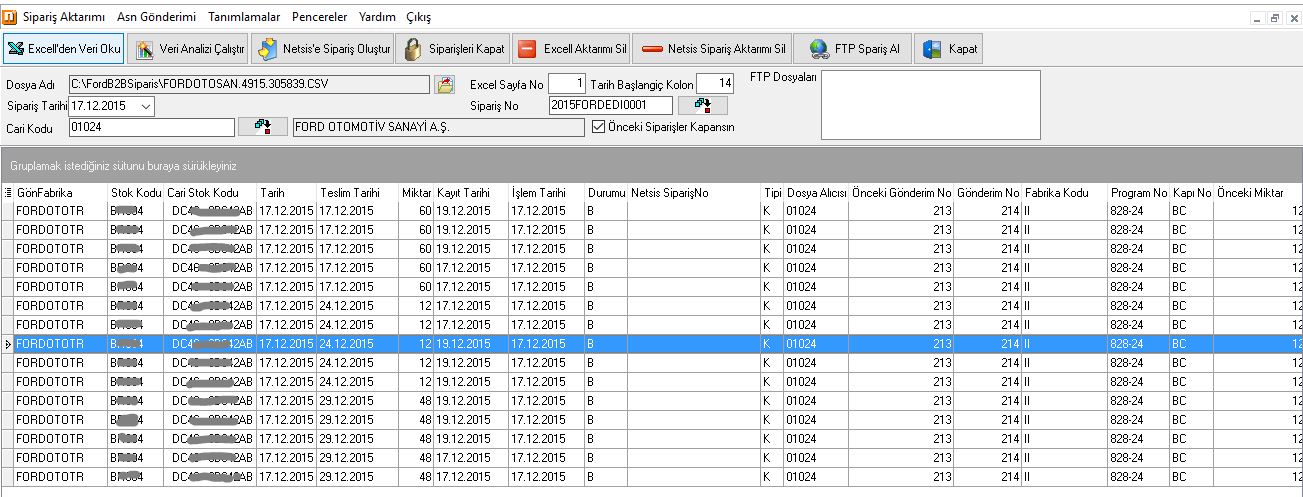Click the Gönderim No column header
Viewport: 1303px width, 497px height.
(x=987, y=192)
